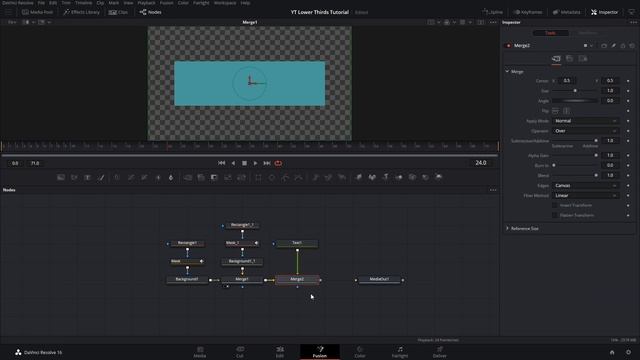Play the composition forward
Viewport: 640px width, 360px height.
tap(256, 163)
